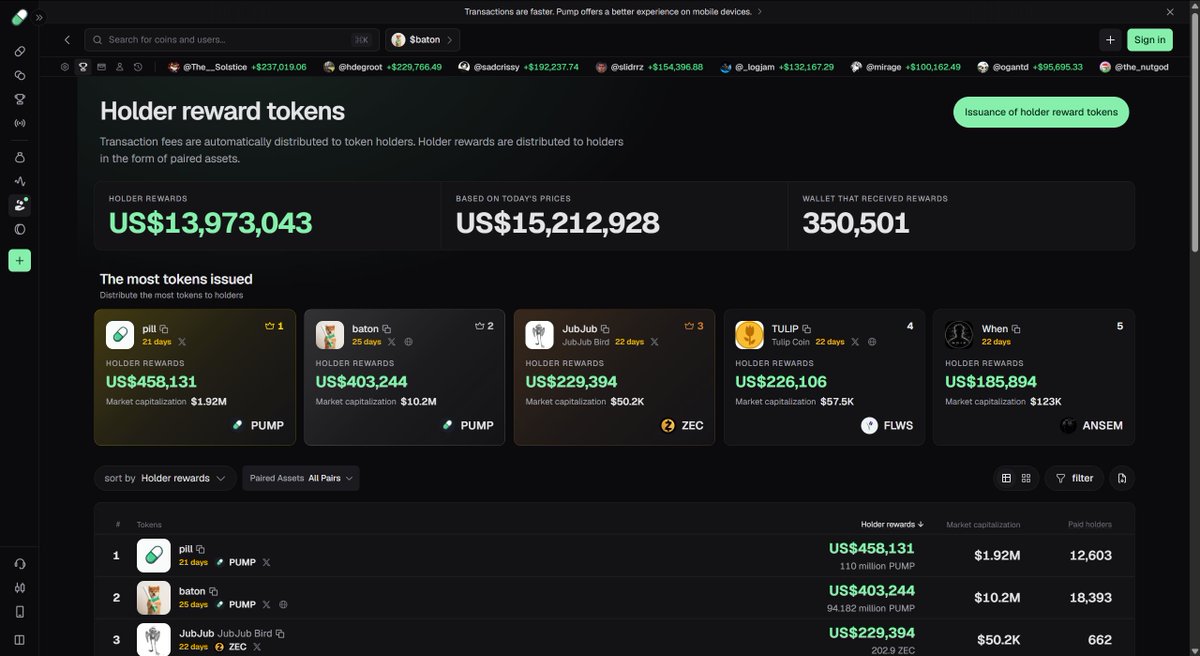Click the activity pulse icon in the sidebar
This screenshot has height=656, width=1200.
click(19, 181)
